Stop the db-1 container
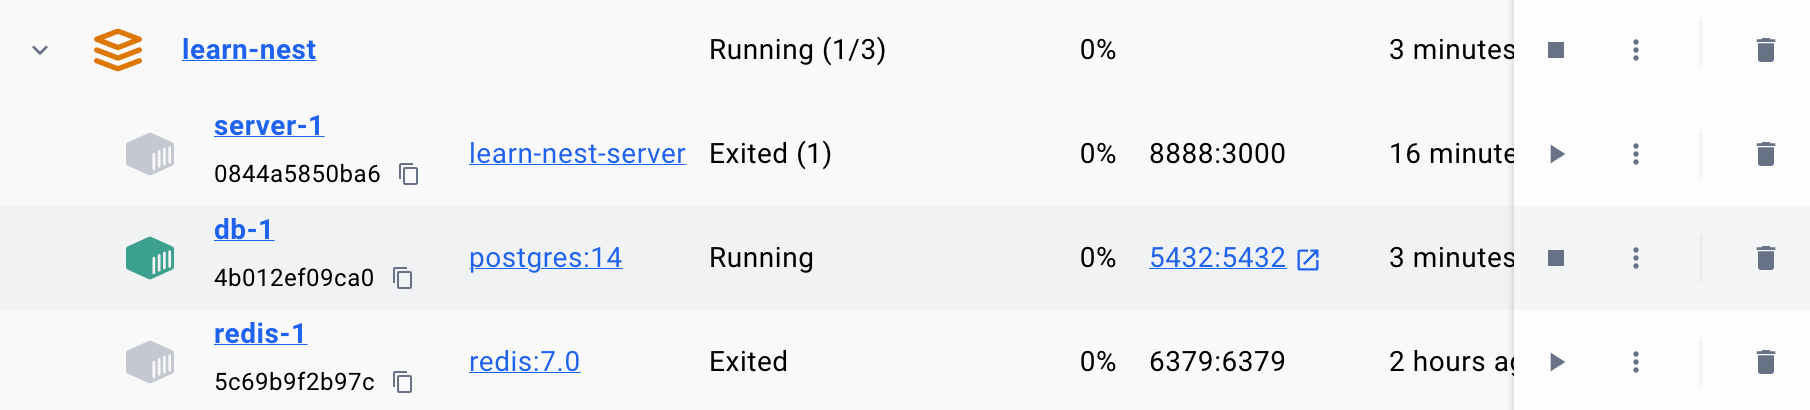This screenshot has height=410, width=1810. point(1556,258)
